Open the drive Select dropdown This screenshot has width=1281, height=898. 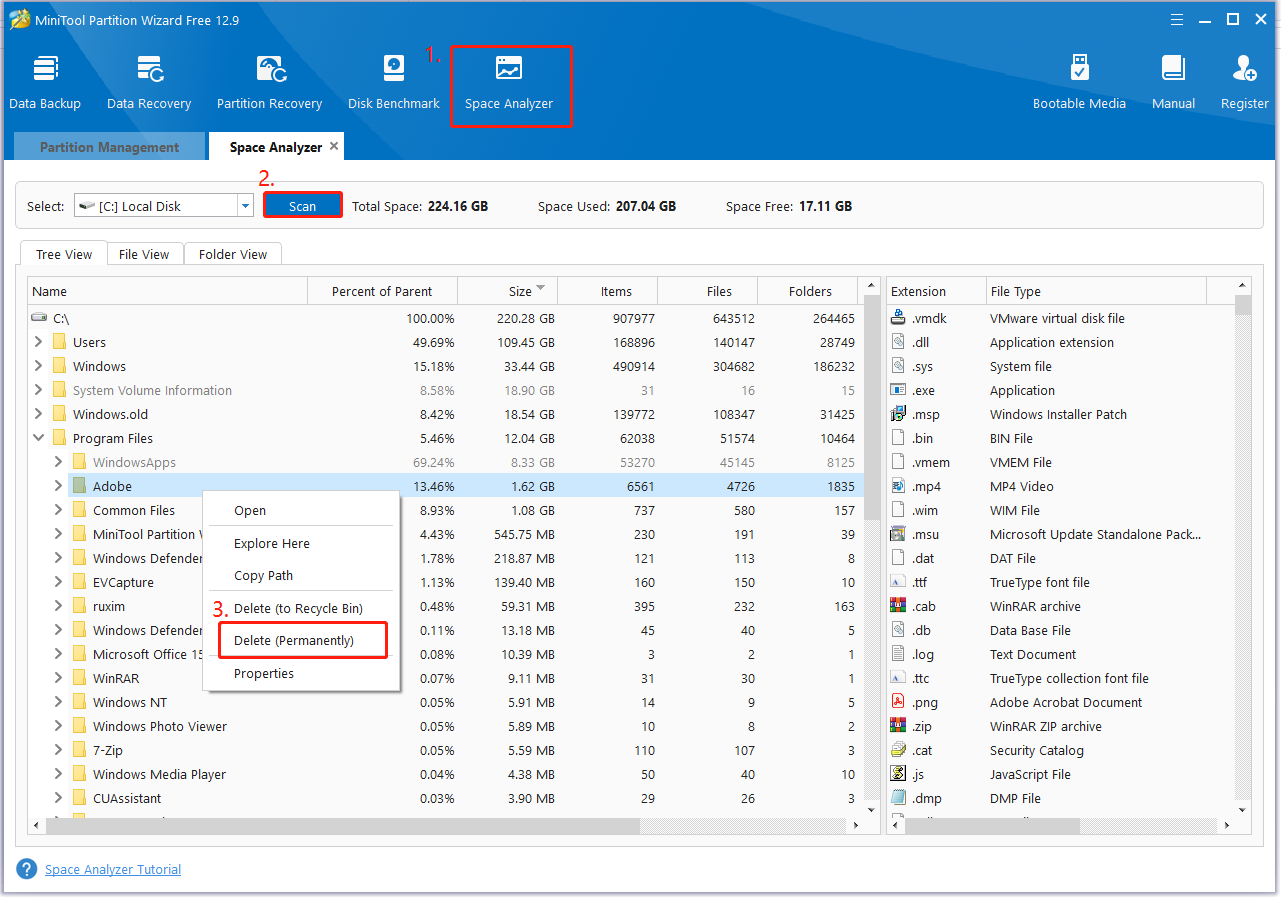click(245, 206)
